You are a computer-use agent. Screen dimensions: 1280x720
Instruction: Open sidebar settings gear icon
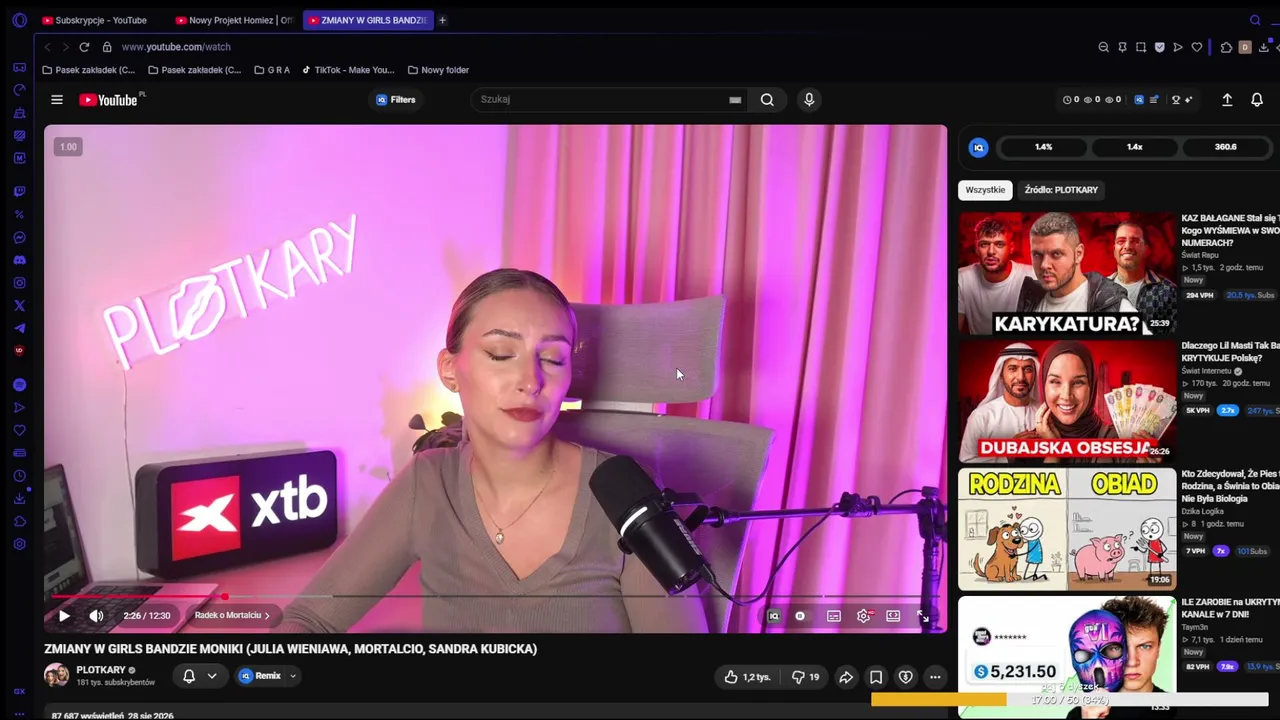point(19,545)
